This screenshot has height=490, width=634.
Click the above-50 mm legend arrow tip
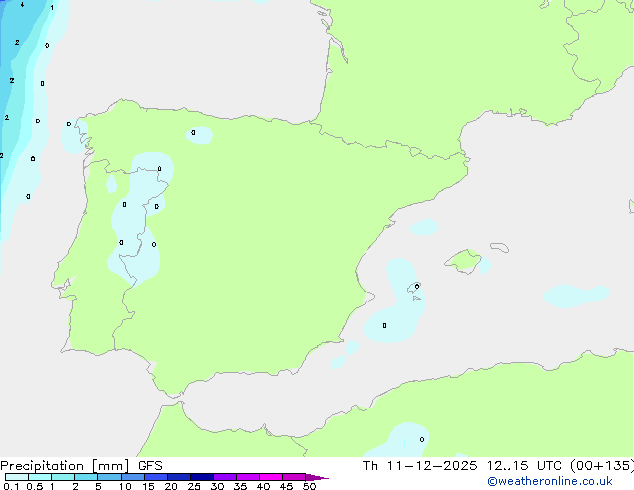click(317, 477)
